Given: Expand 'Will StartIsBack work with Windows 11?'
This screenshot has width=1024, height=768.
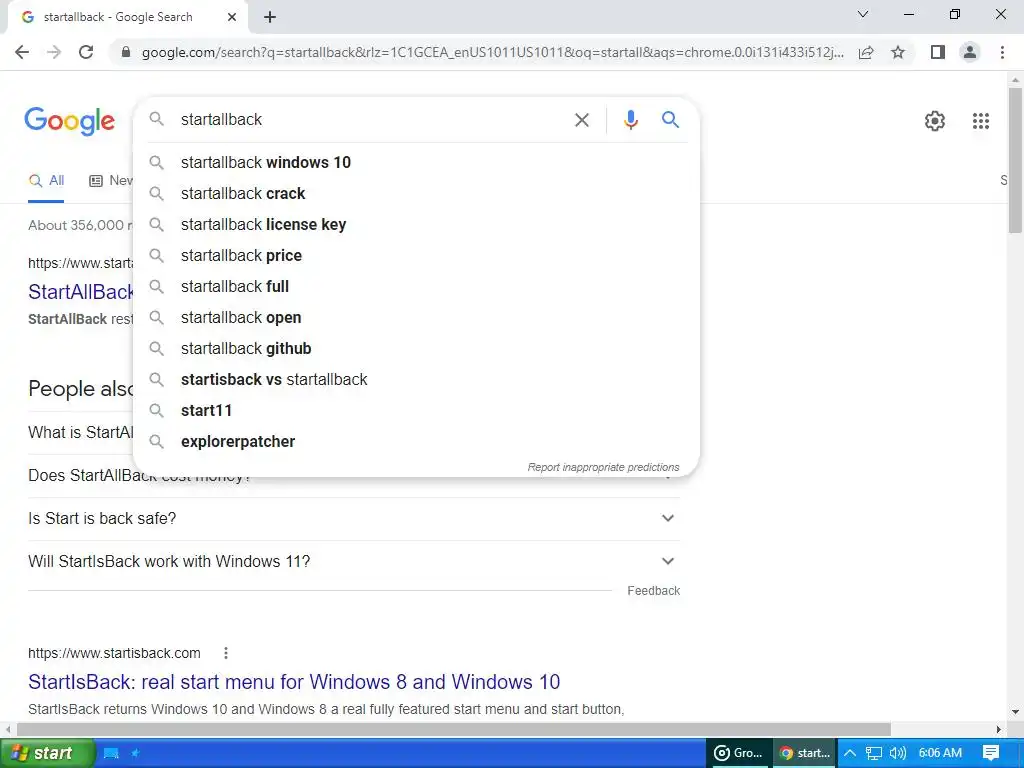Looking at the screenshot, I should [x=354, y=562].
